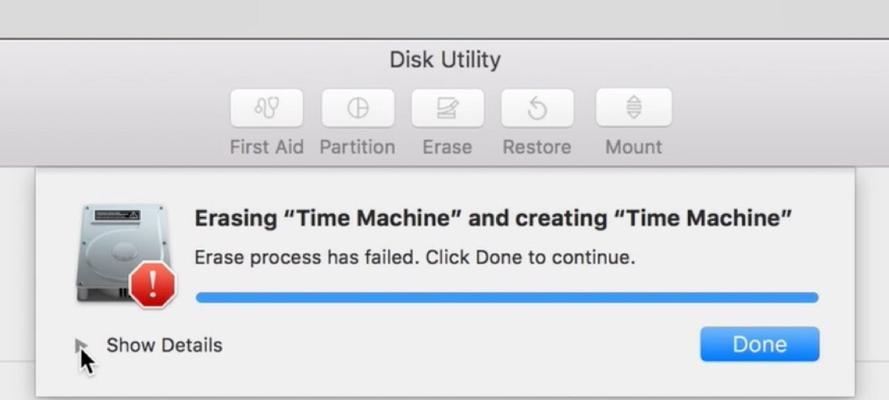Click the Restore text label

click(537, 147)
